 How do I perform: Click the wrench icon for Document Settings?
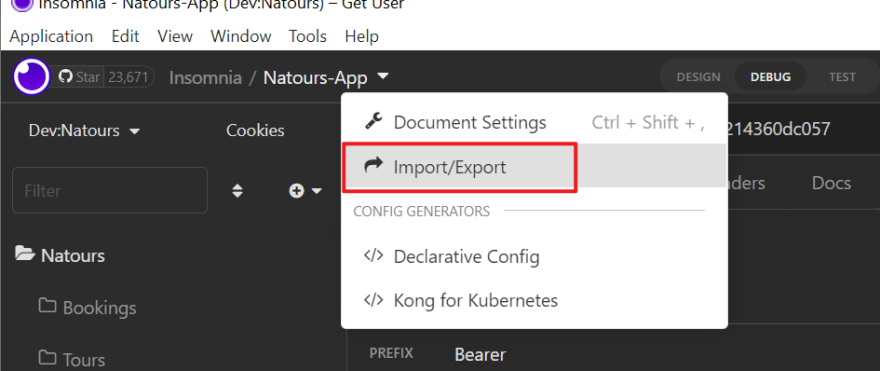point(373,121)
